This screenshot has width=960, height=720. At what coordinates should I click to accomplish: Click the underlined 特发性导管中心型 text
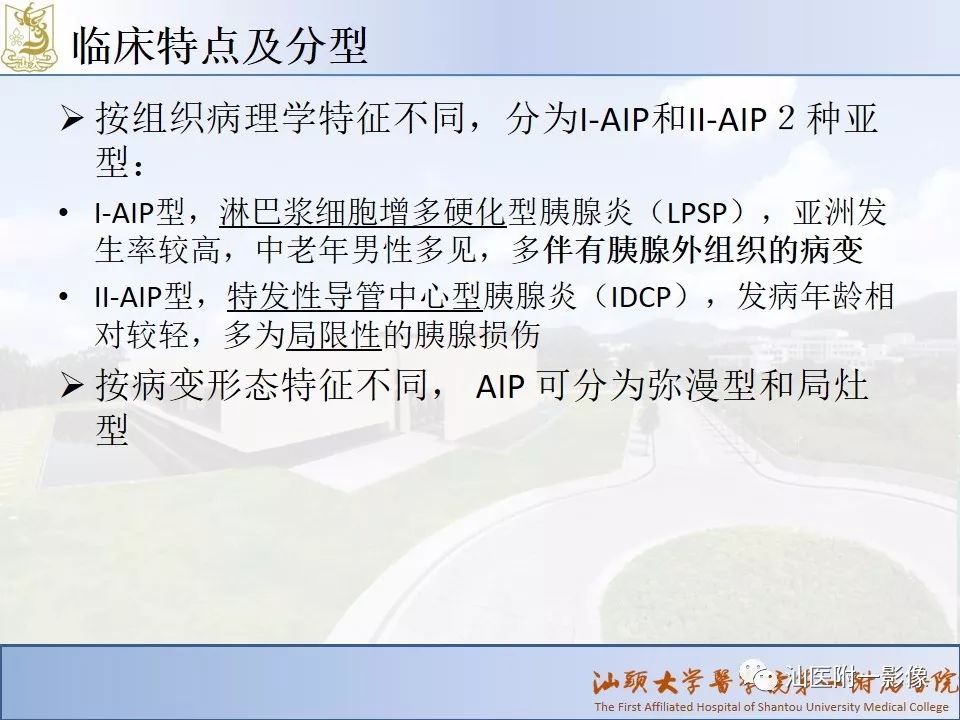(x=354, y=297)
